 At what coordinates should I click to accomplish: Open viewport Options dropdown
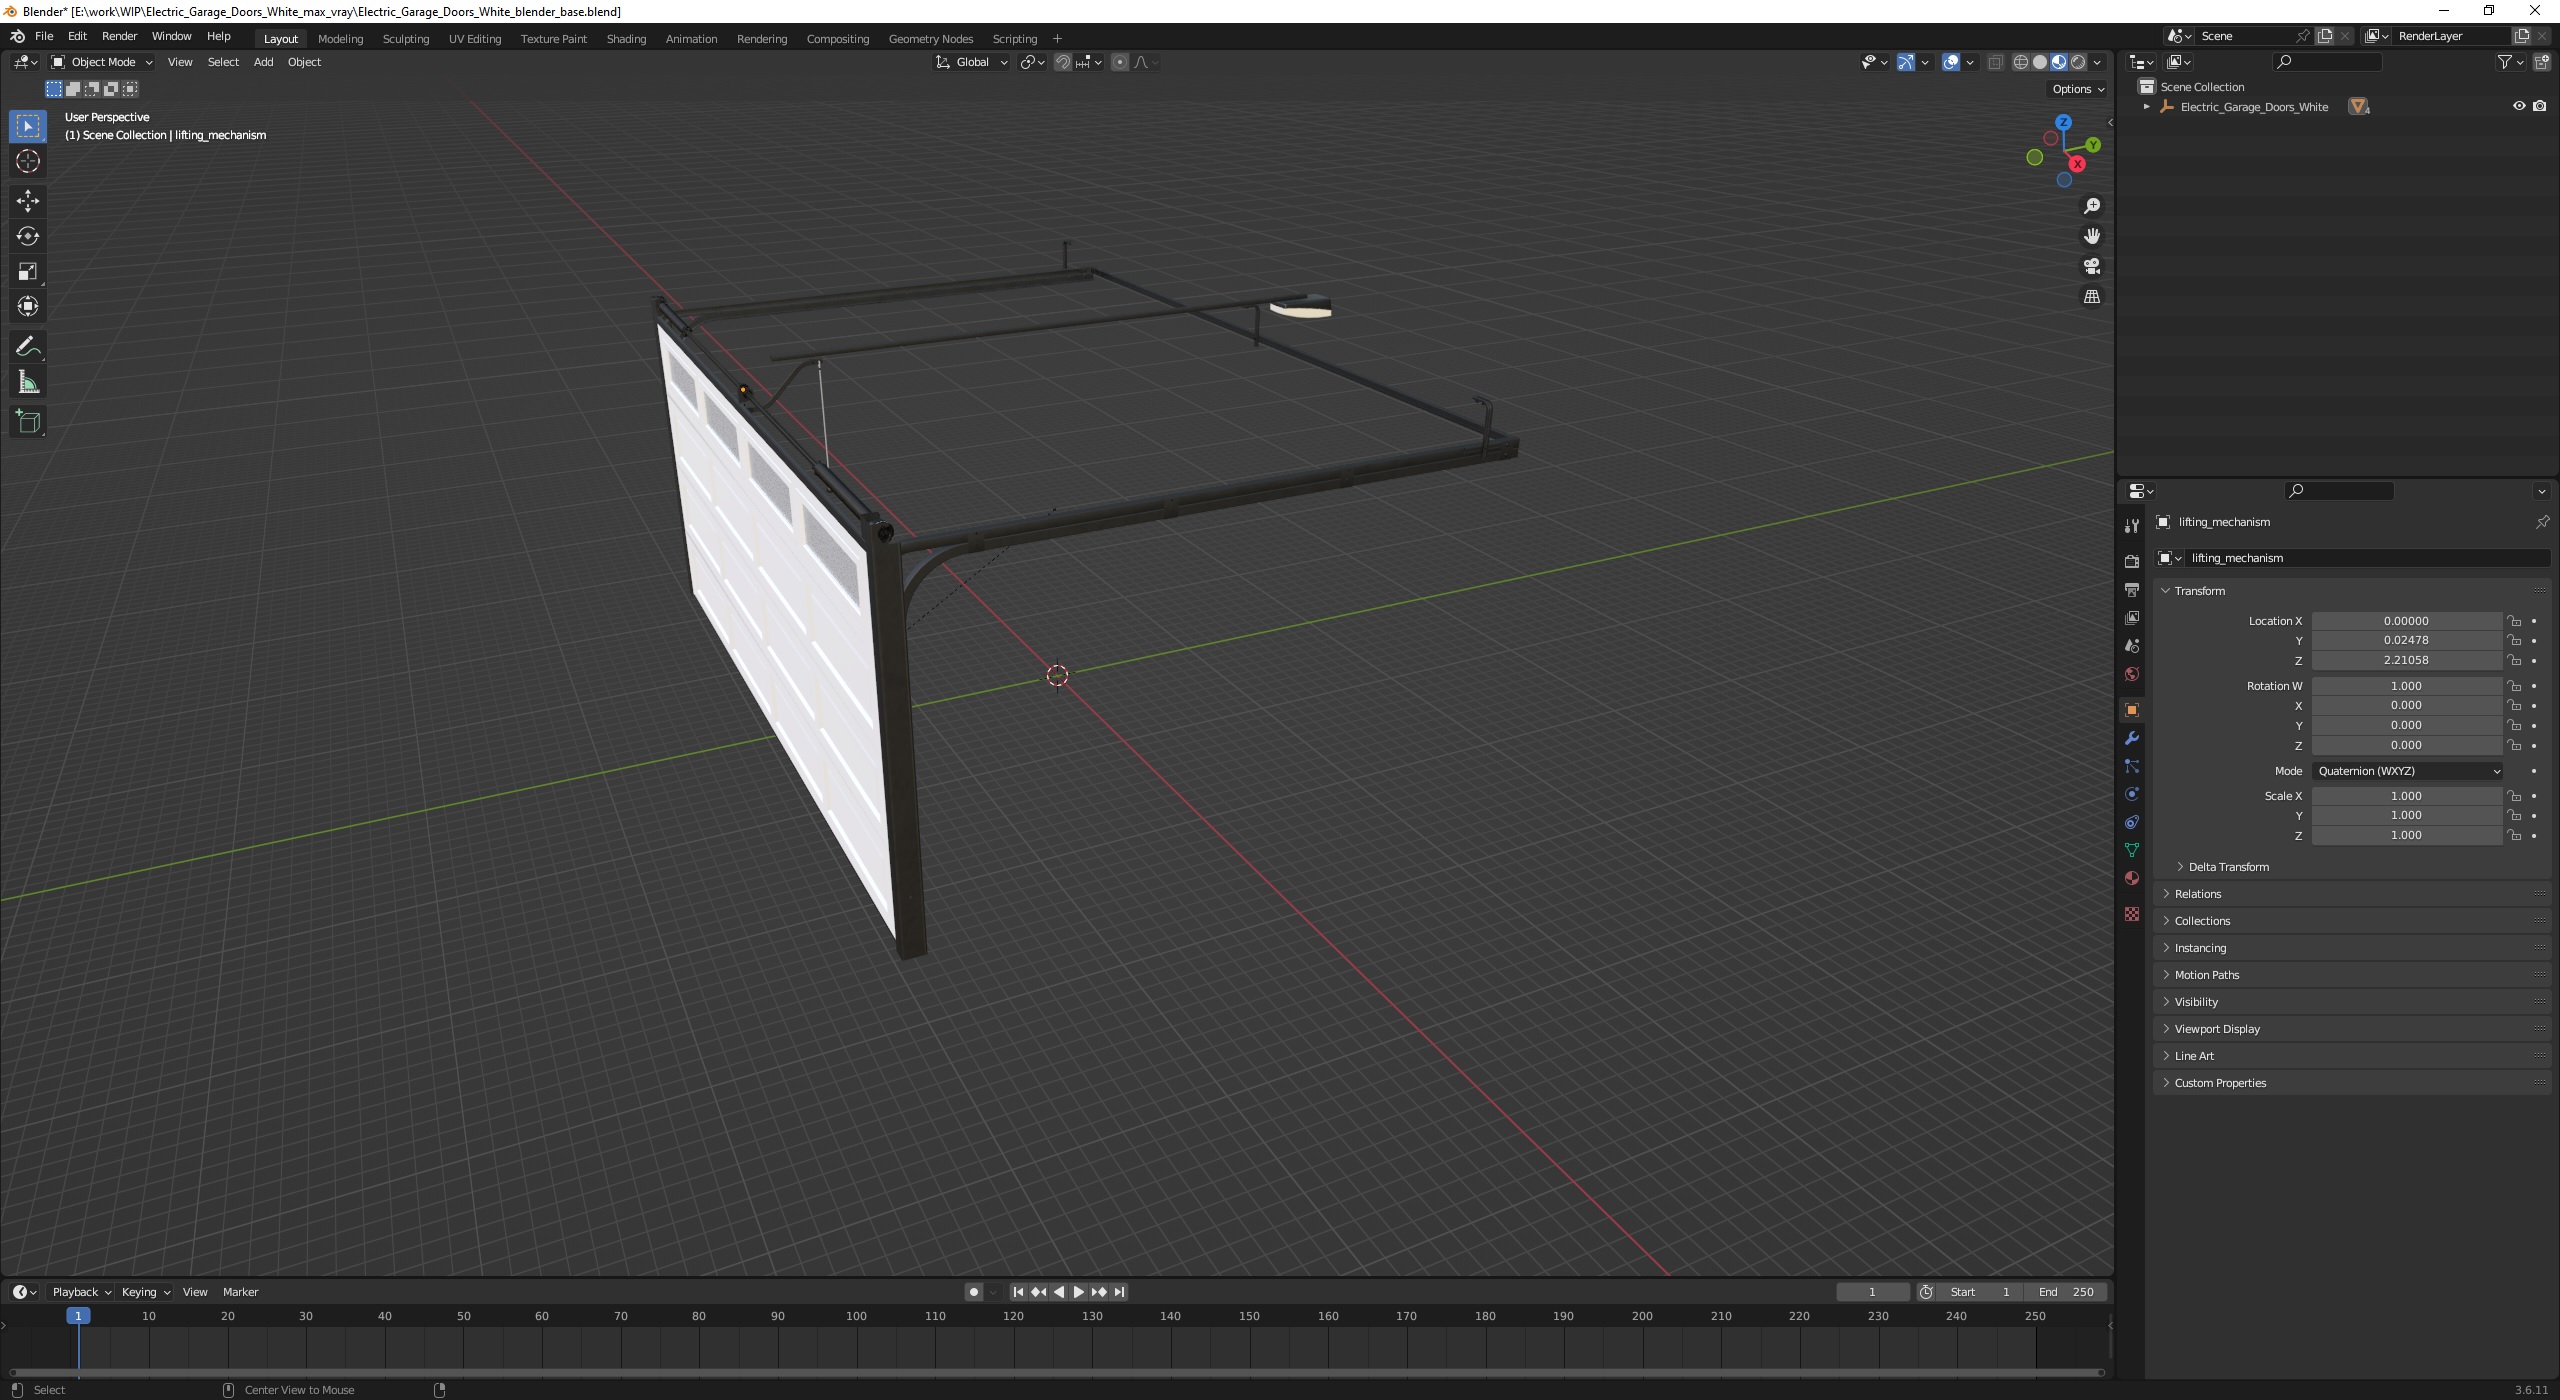2078,89
